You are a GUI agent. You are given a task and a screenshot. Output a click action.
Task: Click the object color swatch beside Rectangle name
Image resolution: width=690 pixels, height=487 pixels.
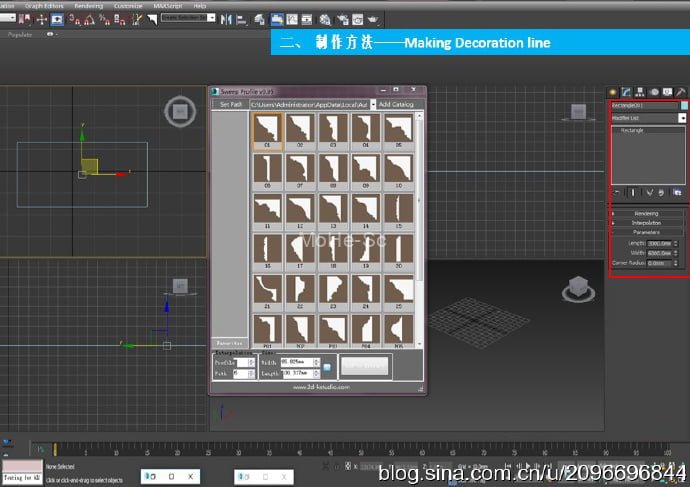684,105
